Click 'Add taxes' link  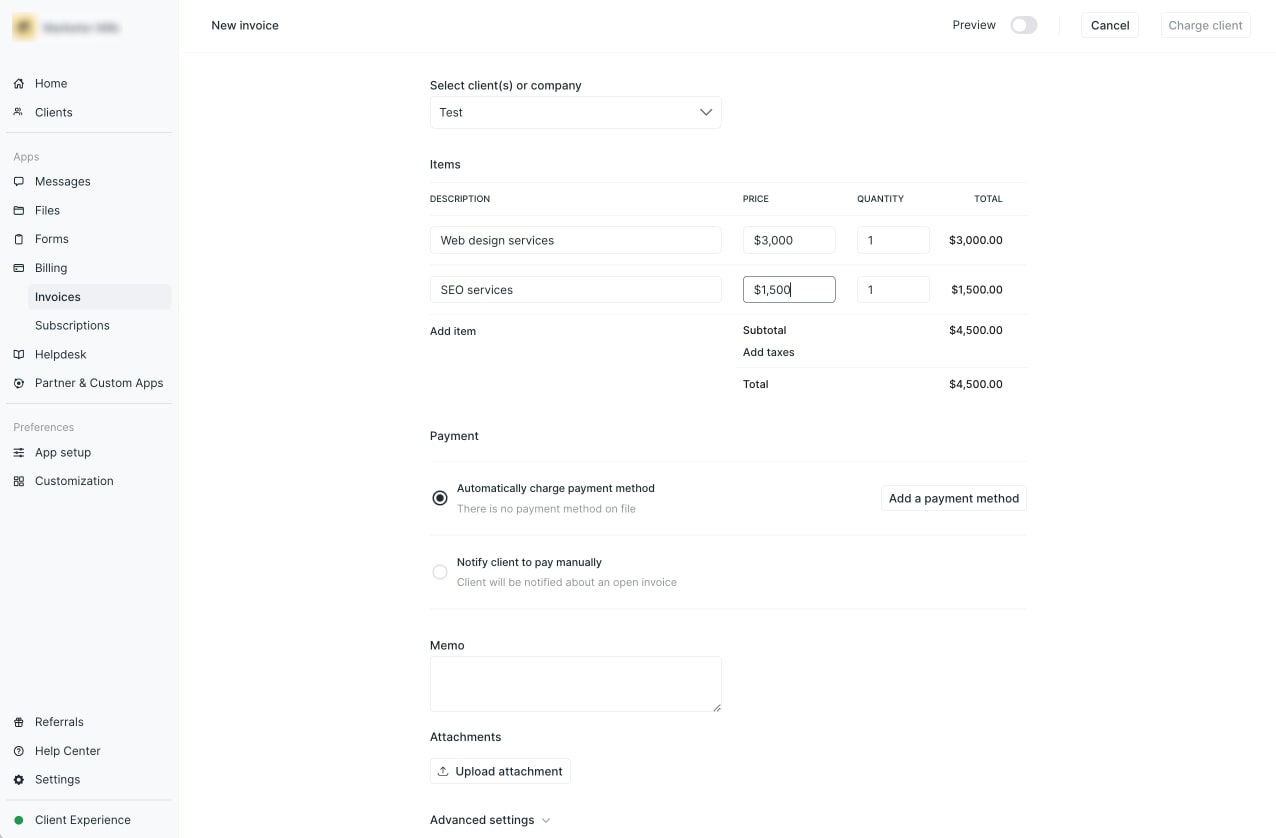pos(768,352)
